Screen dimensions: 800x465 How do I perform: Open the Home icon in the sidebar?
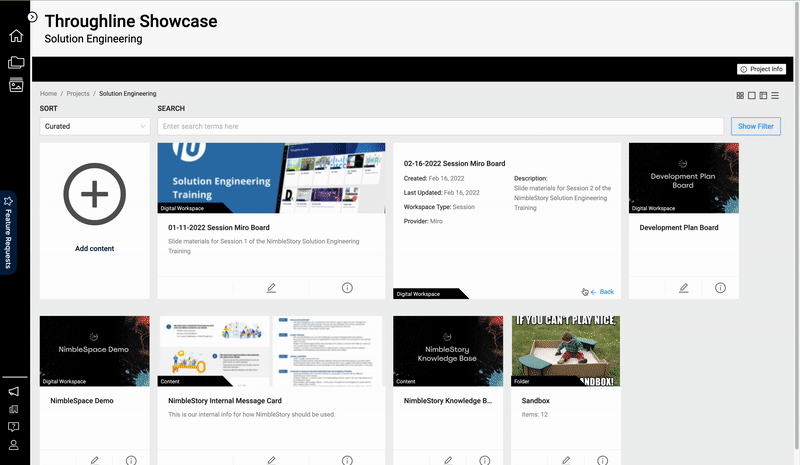(x=16, y=37)
